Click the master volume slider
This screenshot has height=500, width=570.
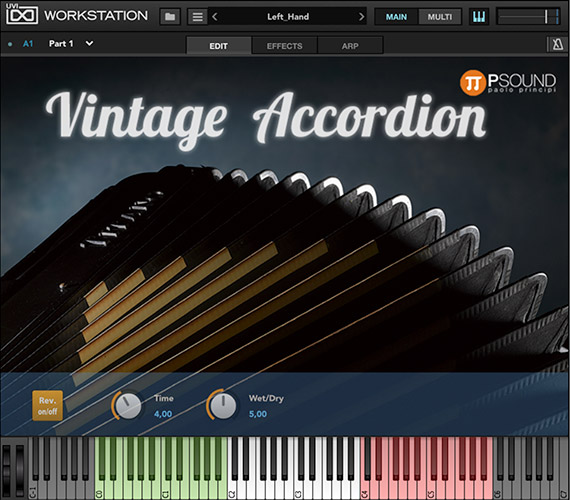[x=528, y=17]
